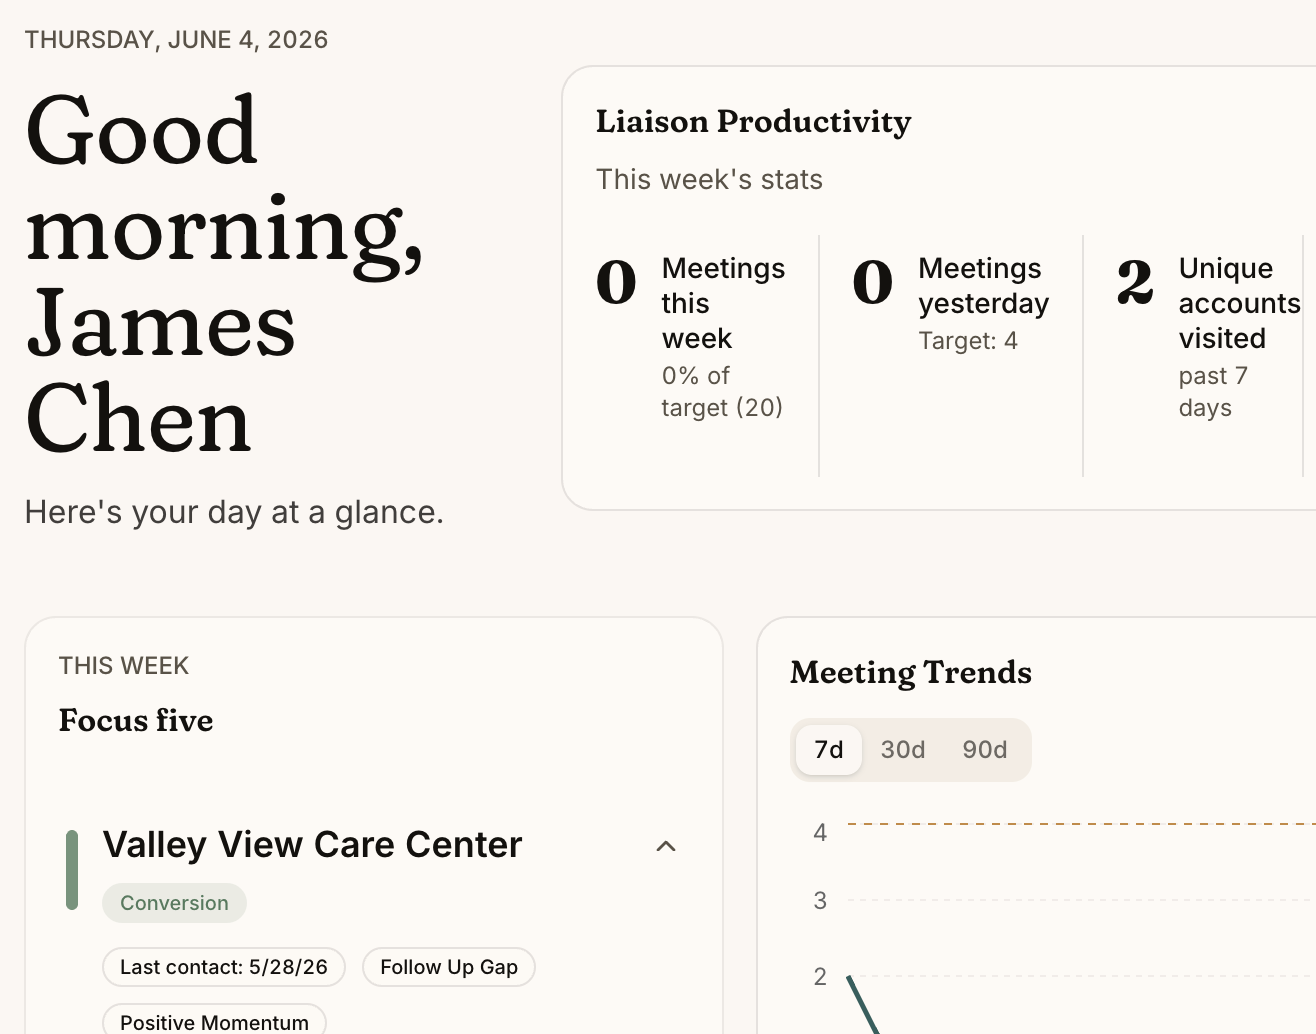Screen dimensions: 1316x1034
Task: Click the Follow Up Gap chip
Action: (x=449, y=967)
